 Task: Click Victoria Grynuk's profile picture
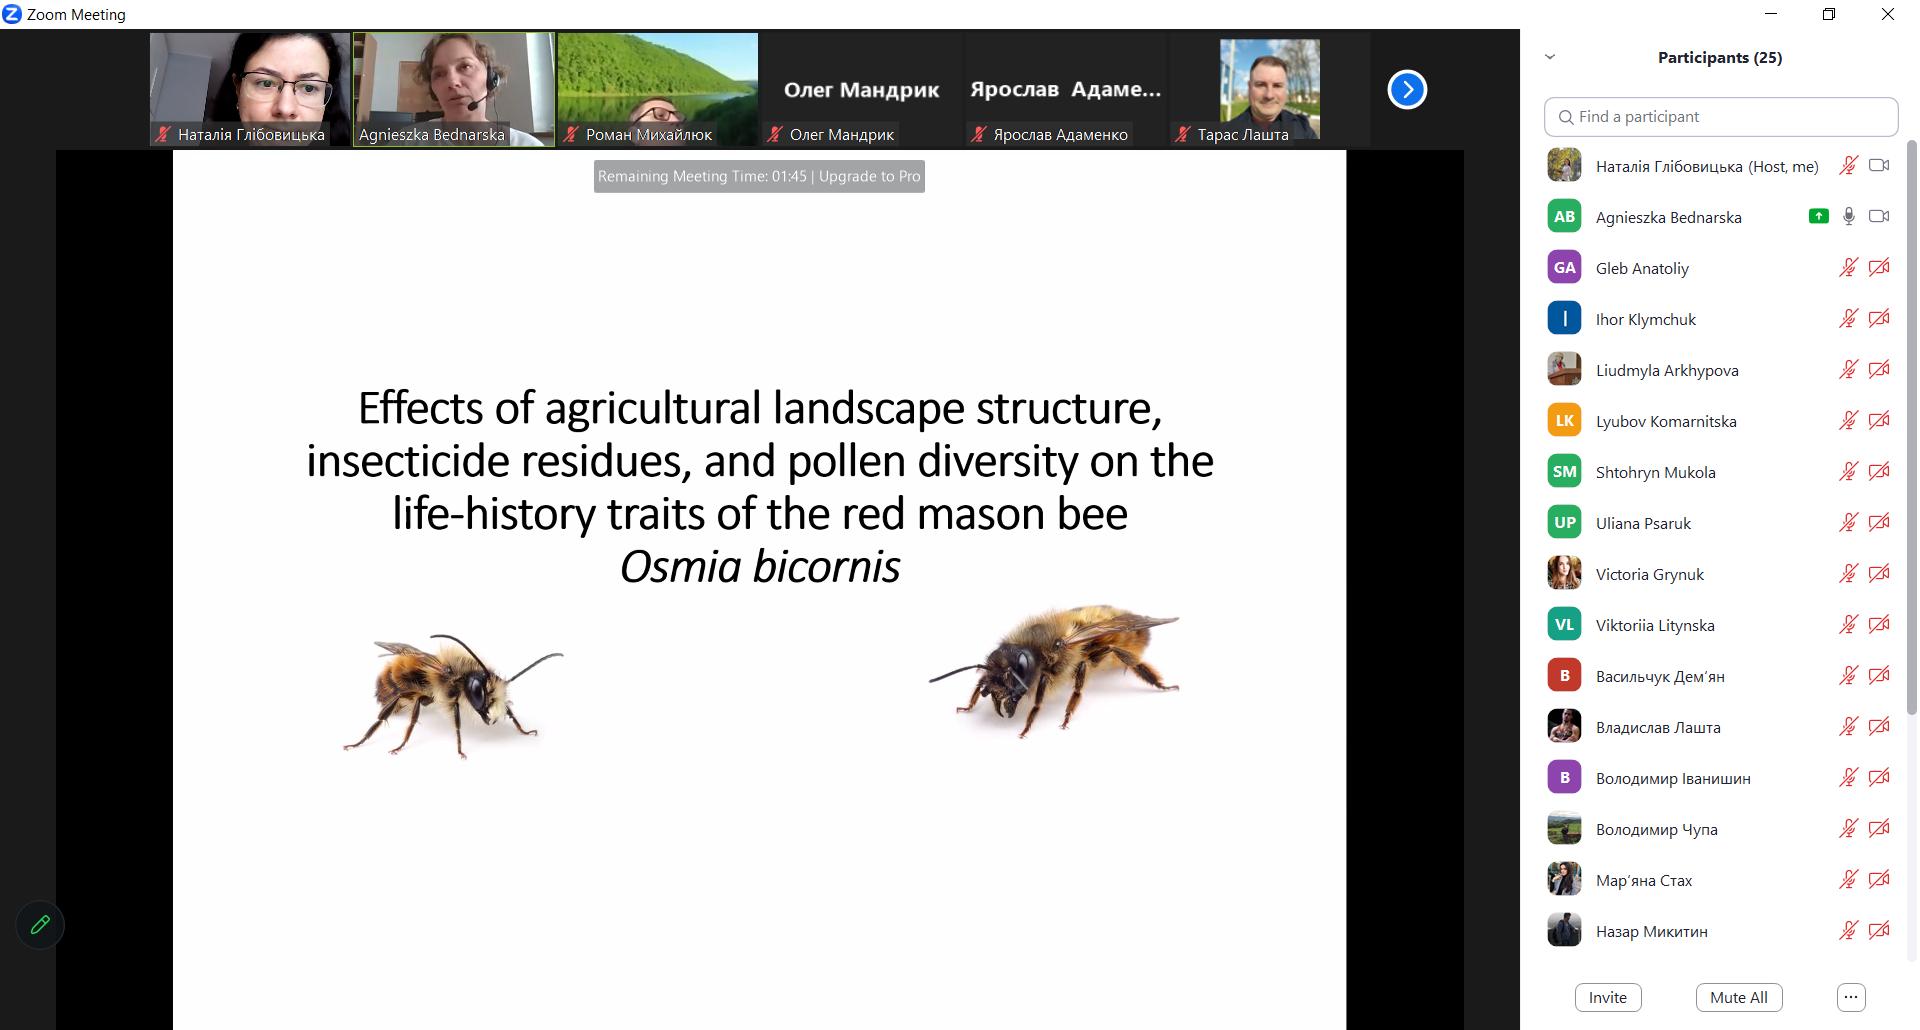pyautogui.click(x=1564, y=573)
